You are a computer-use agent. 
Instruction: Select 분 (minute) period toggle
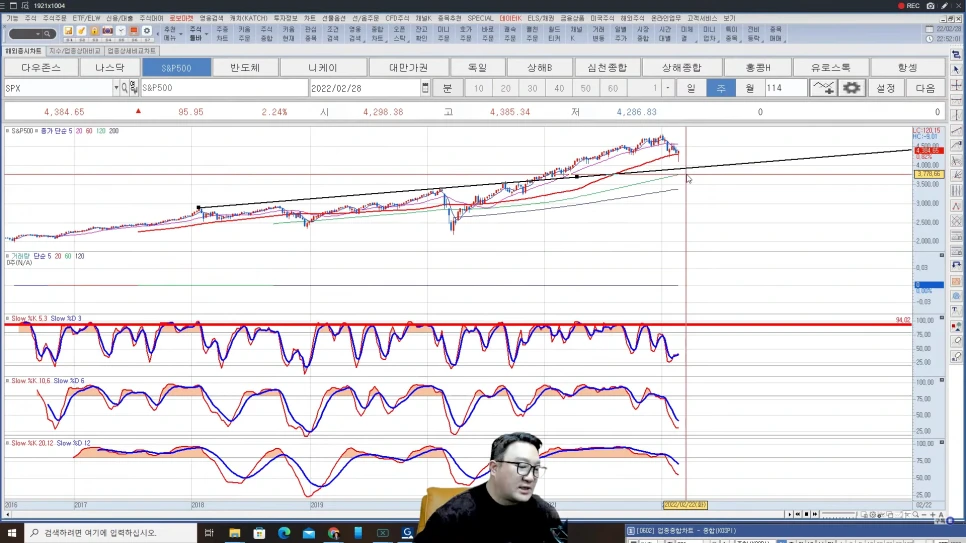click(x=447, y=88)
